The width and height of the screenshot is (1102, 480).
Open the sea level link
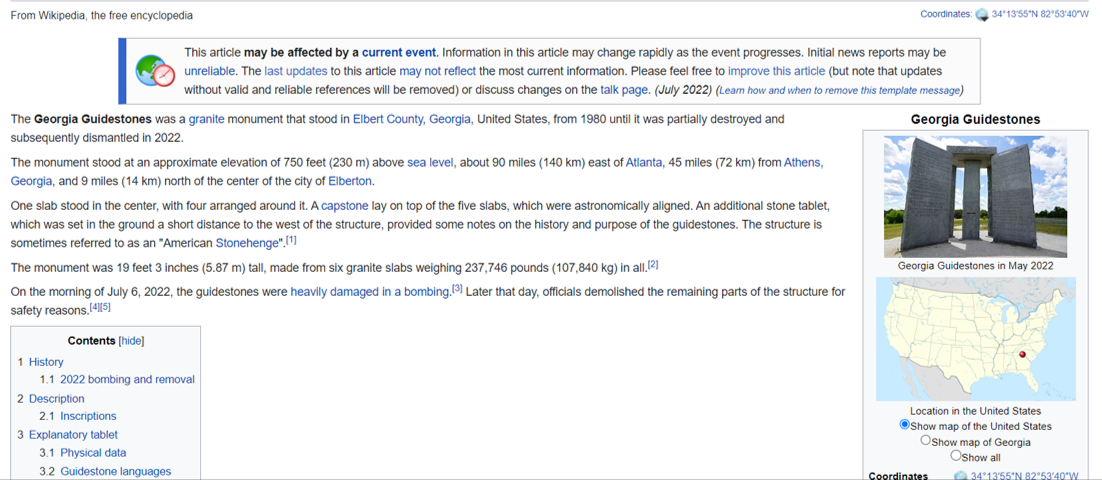coord(431,163)
